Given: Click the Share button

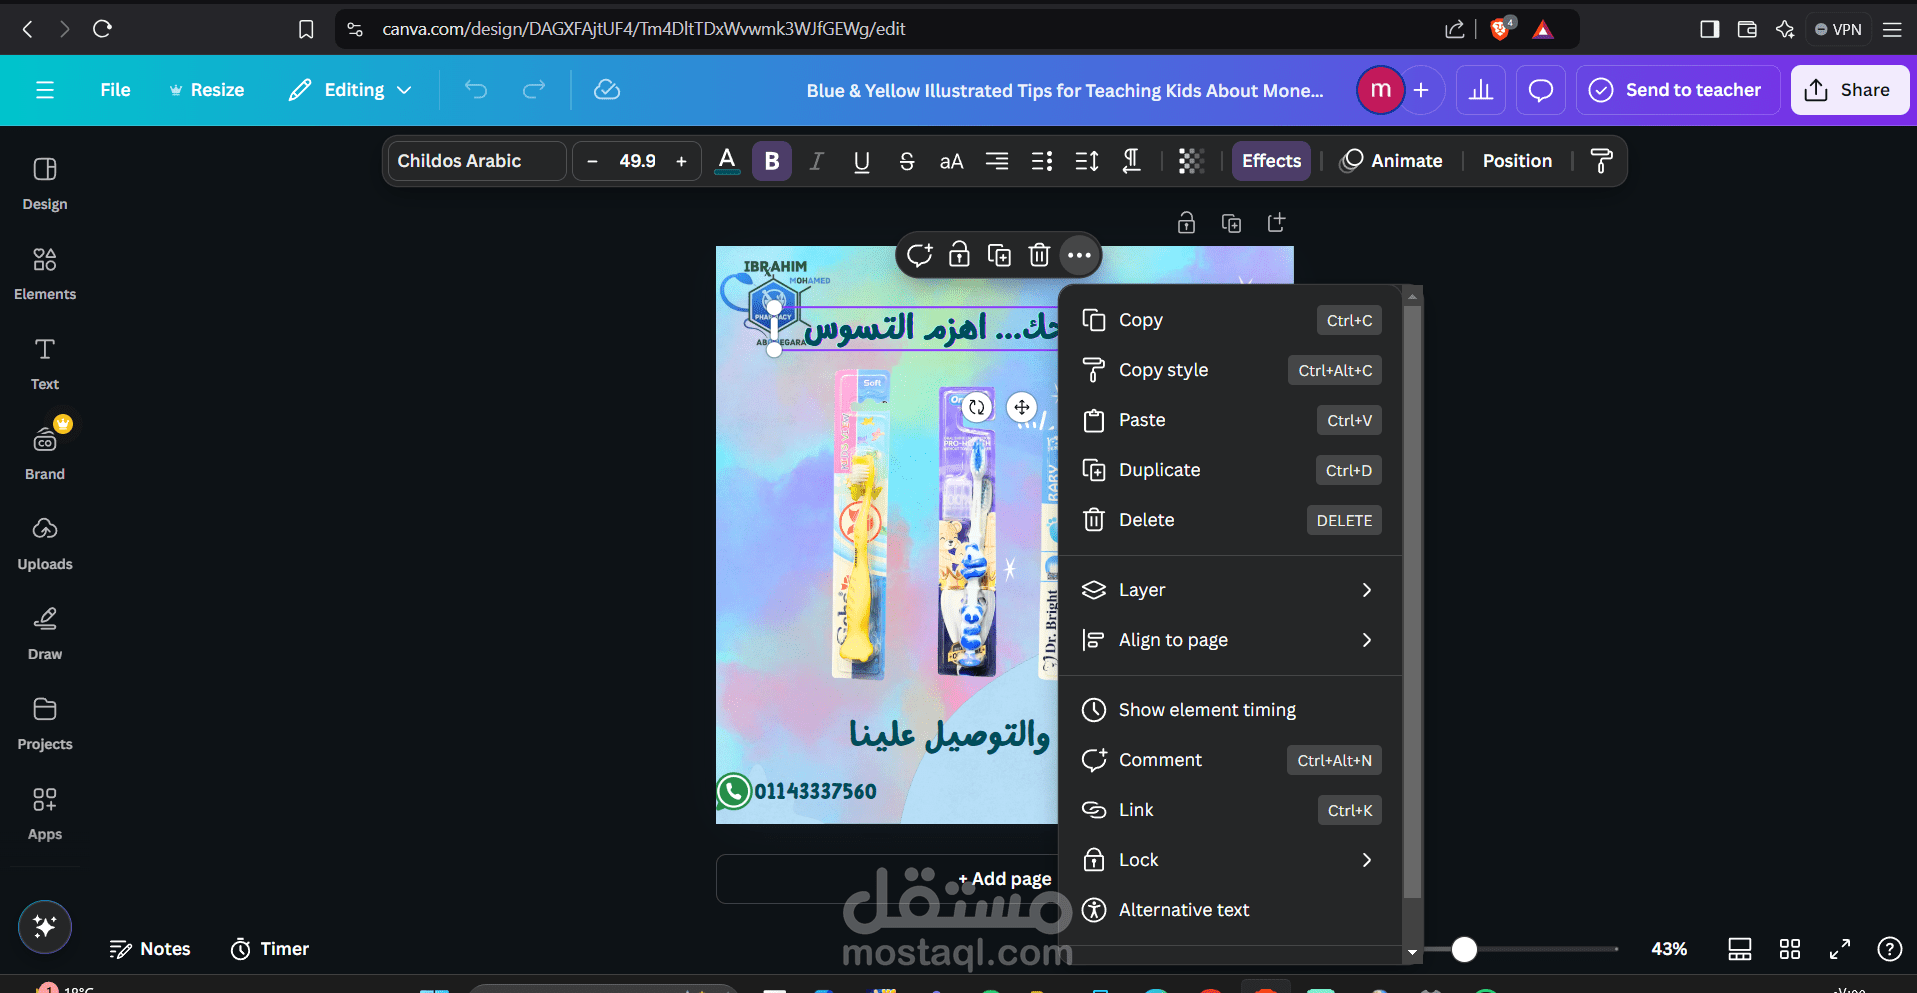Looking at the screenshot, I should tap(1849, 90).
